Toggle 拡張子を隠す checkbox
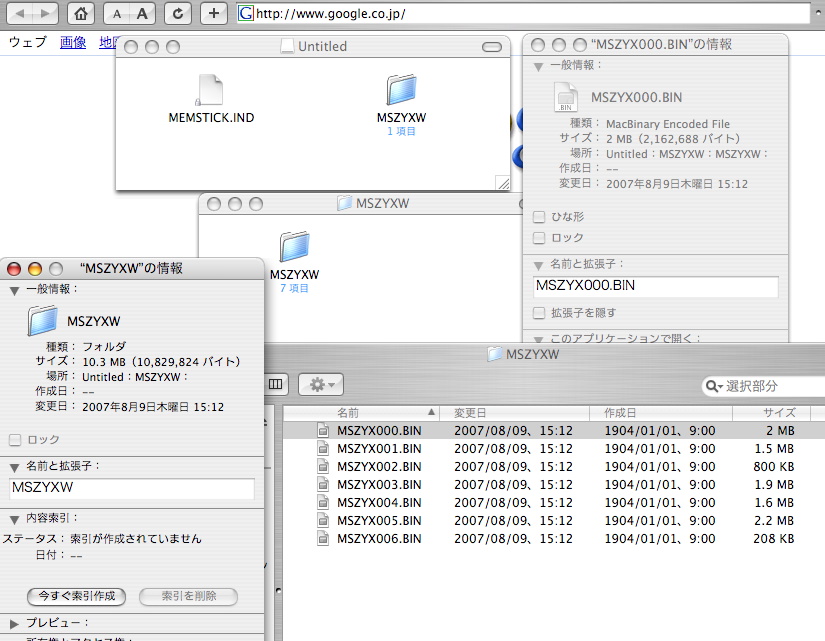The image size is (825, 641). (x=539, y=313)
